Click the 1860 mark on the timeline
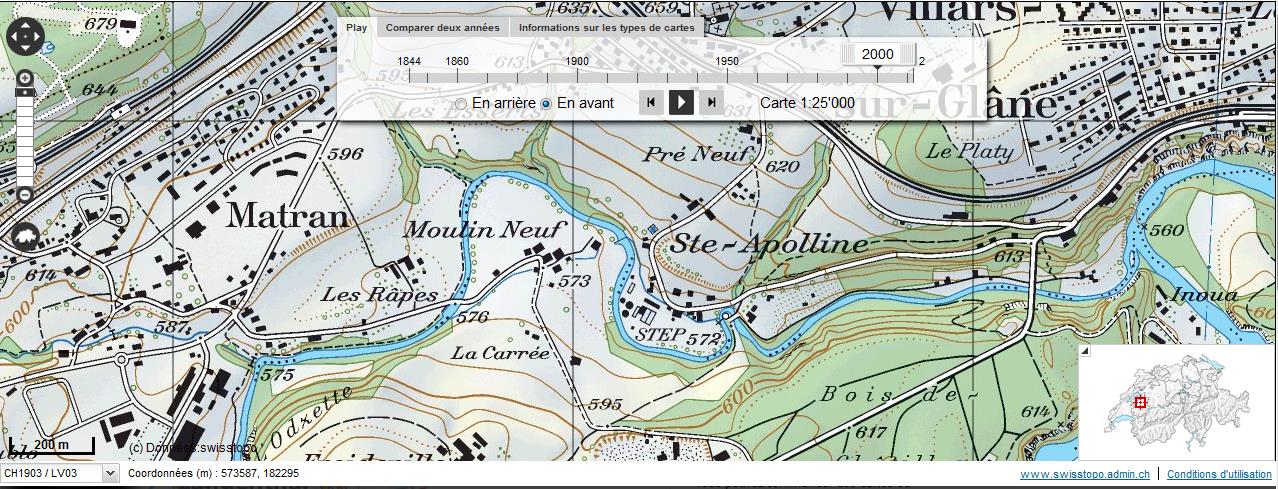This screenshot has width=1278, height=489. [457, 61]
